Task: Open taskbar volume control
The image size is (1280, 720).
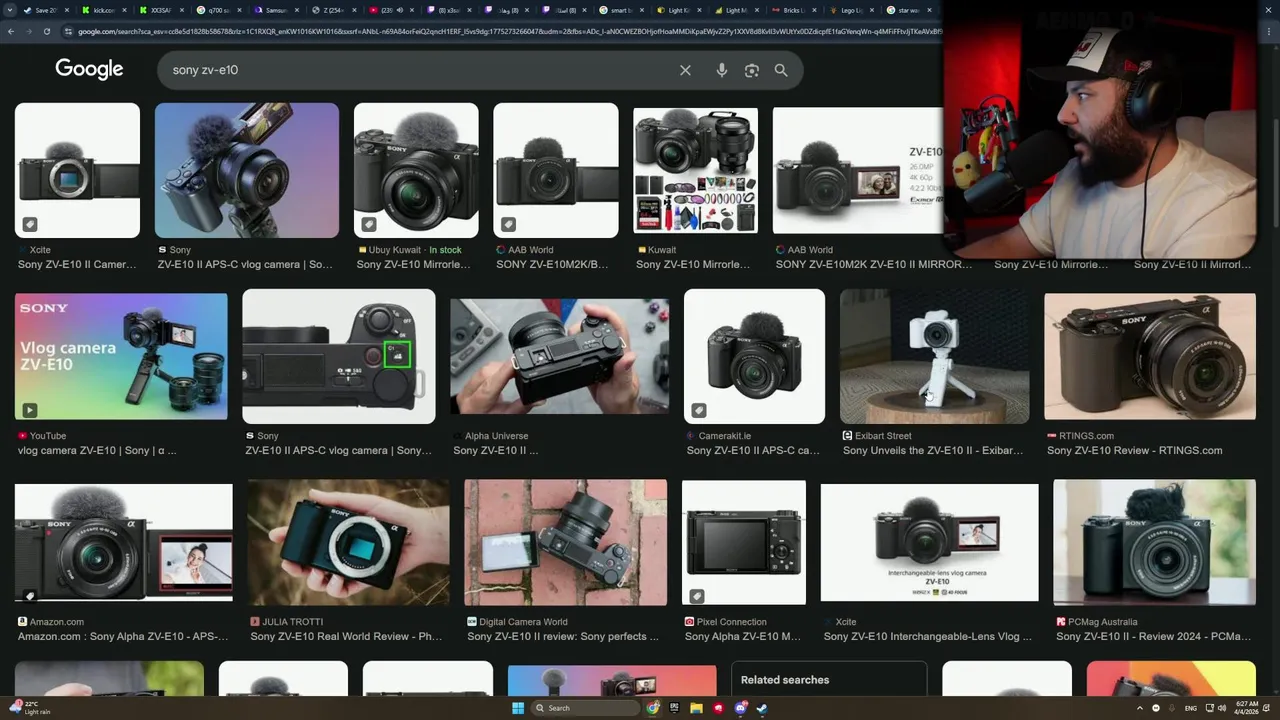Action: 1222,708
